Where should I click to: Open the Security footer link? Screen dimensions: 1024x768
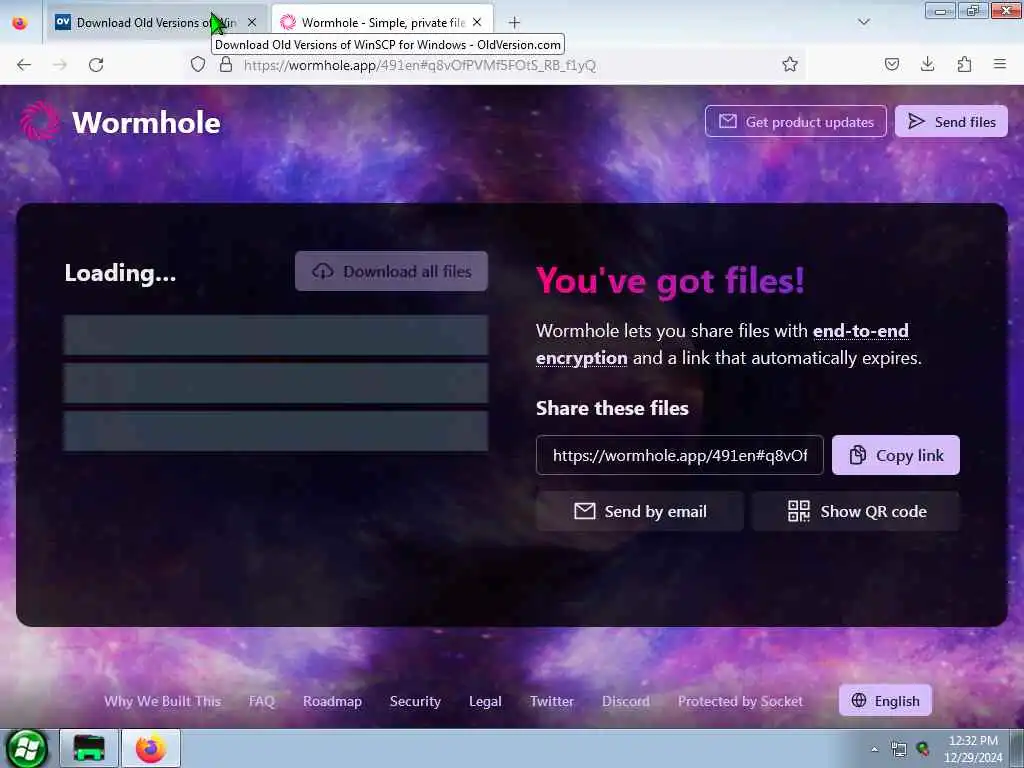(415, 701)
